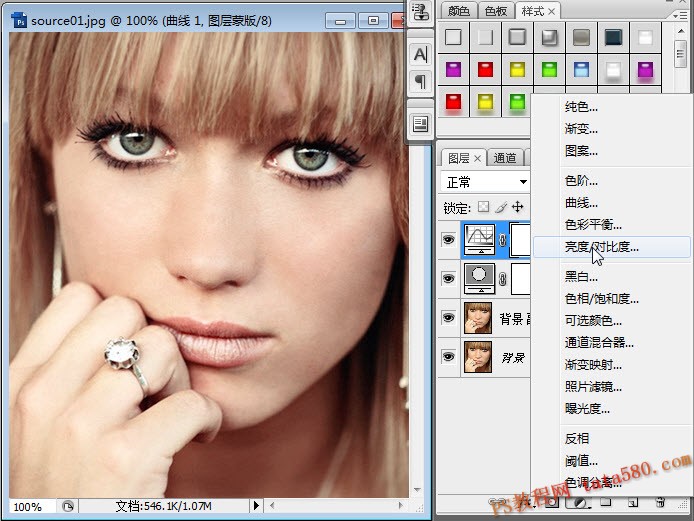Screen dimensions: 694x521
Task: Hide the Curves 1 adjustment layer
Action: tap(448, 239)
